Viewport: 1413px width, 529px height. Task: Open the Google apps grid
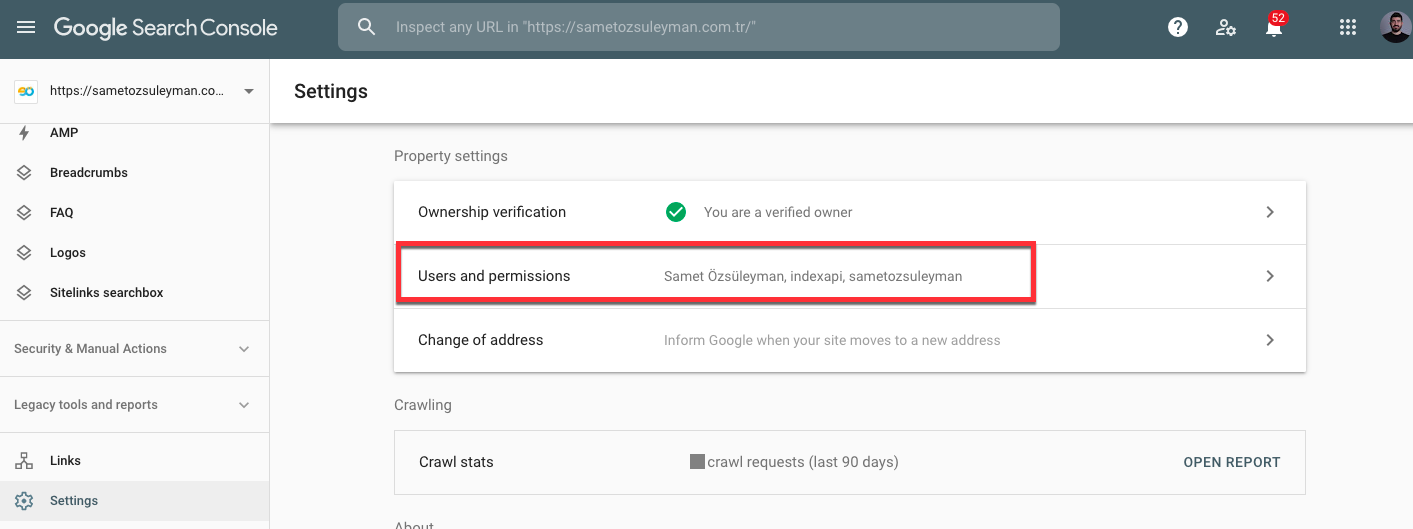1347,28
